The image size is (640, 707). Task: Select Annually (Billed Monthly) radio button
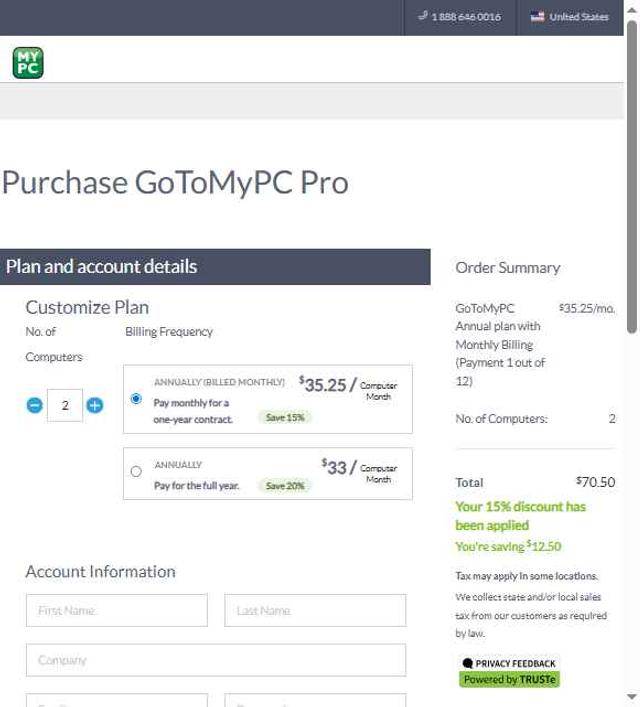pyautogui.click(x=136, y=399)
